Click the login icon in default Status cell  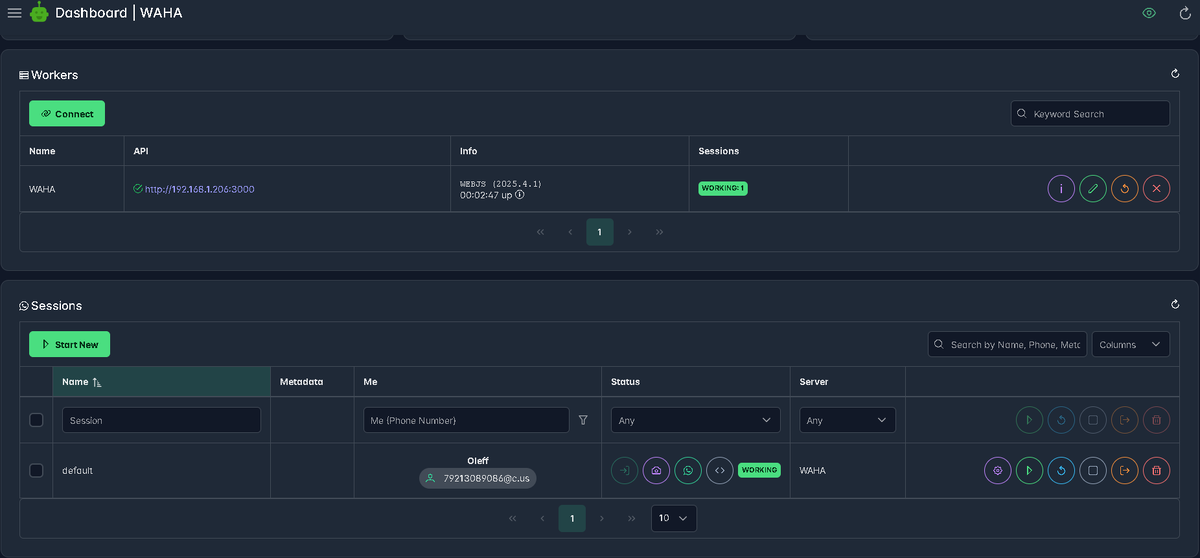point(624,470)
